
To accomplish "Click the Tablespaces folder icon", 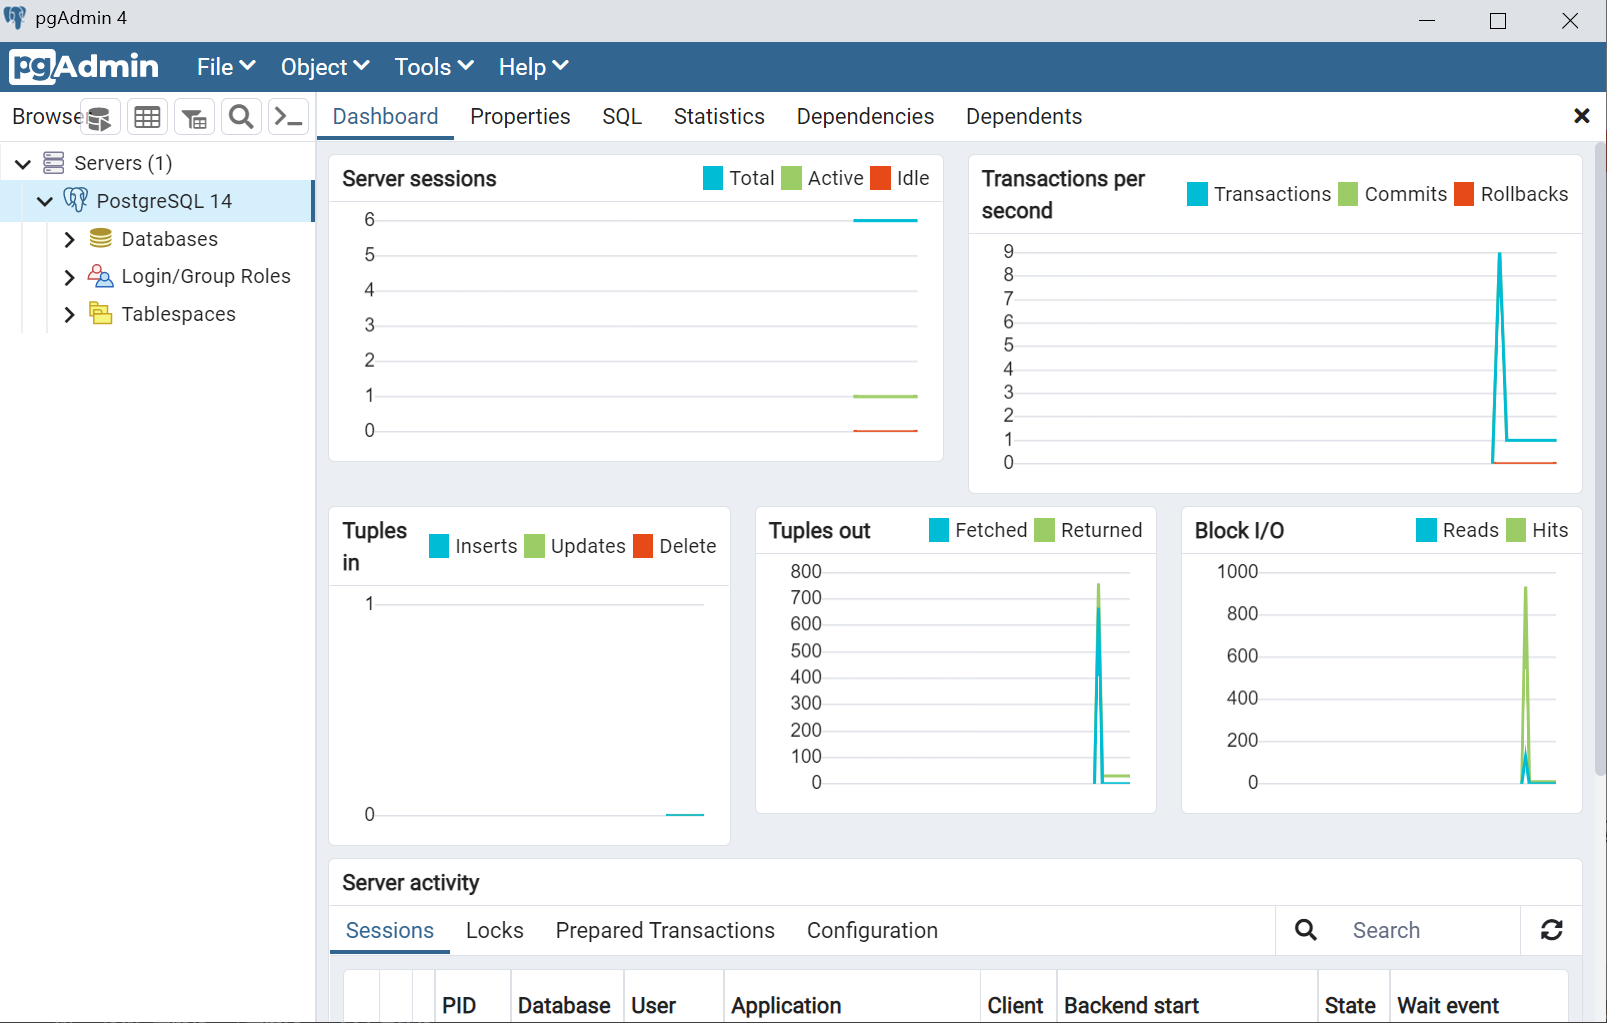I will pyautogui.click(x=100, y=314).
